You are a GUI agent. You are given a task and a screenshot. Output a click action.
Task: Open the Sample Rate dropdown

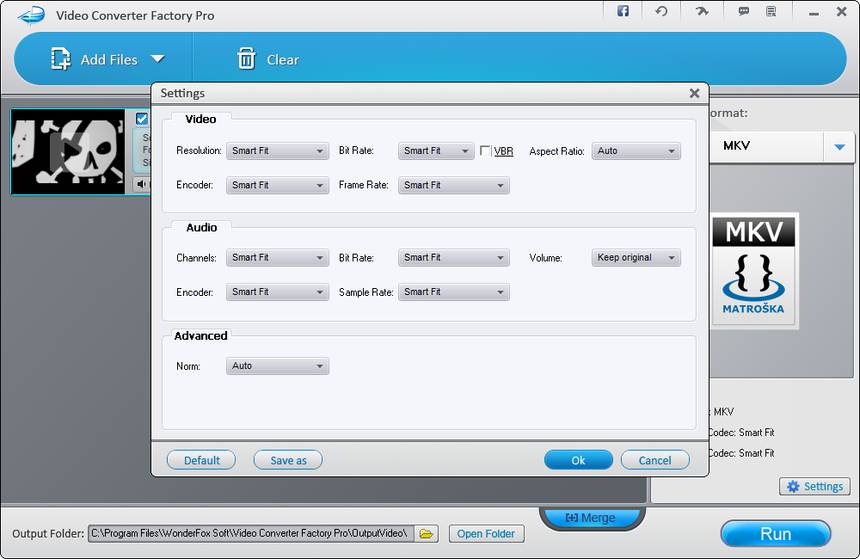pyautogui.click(x=454, y=292)
